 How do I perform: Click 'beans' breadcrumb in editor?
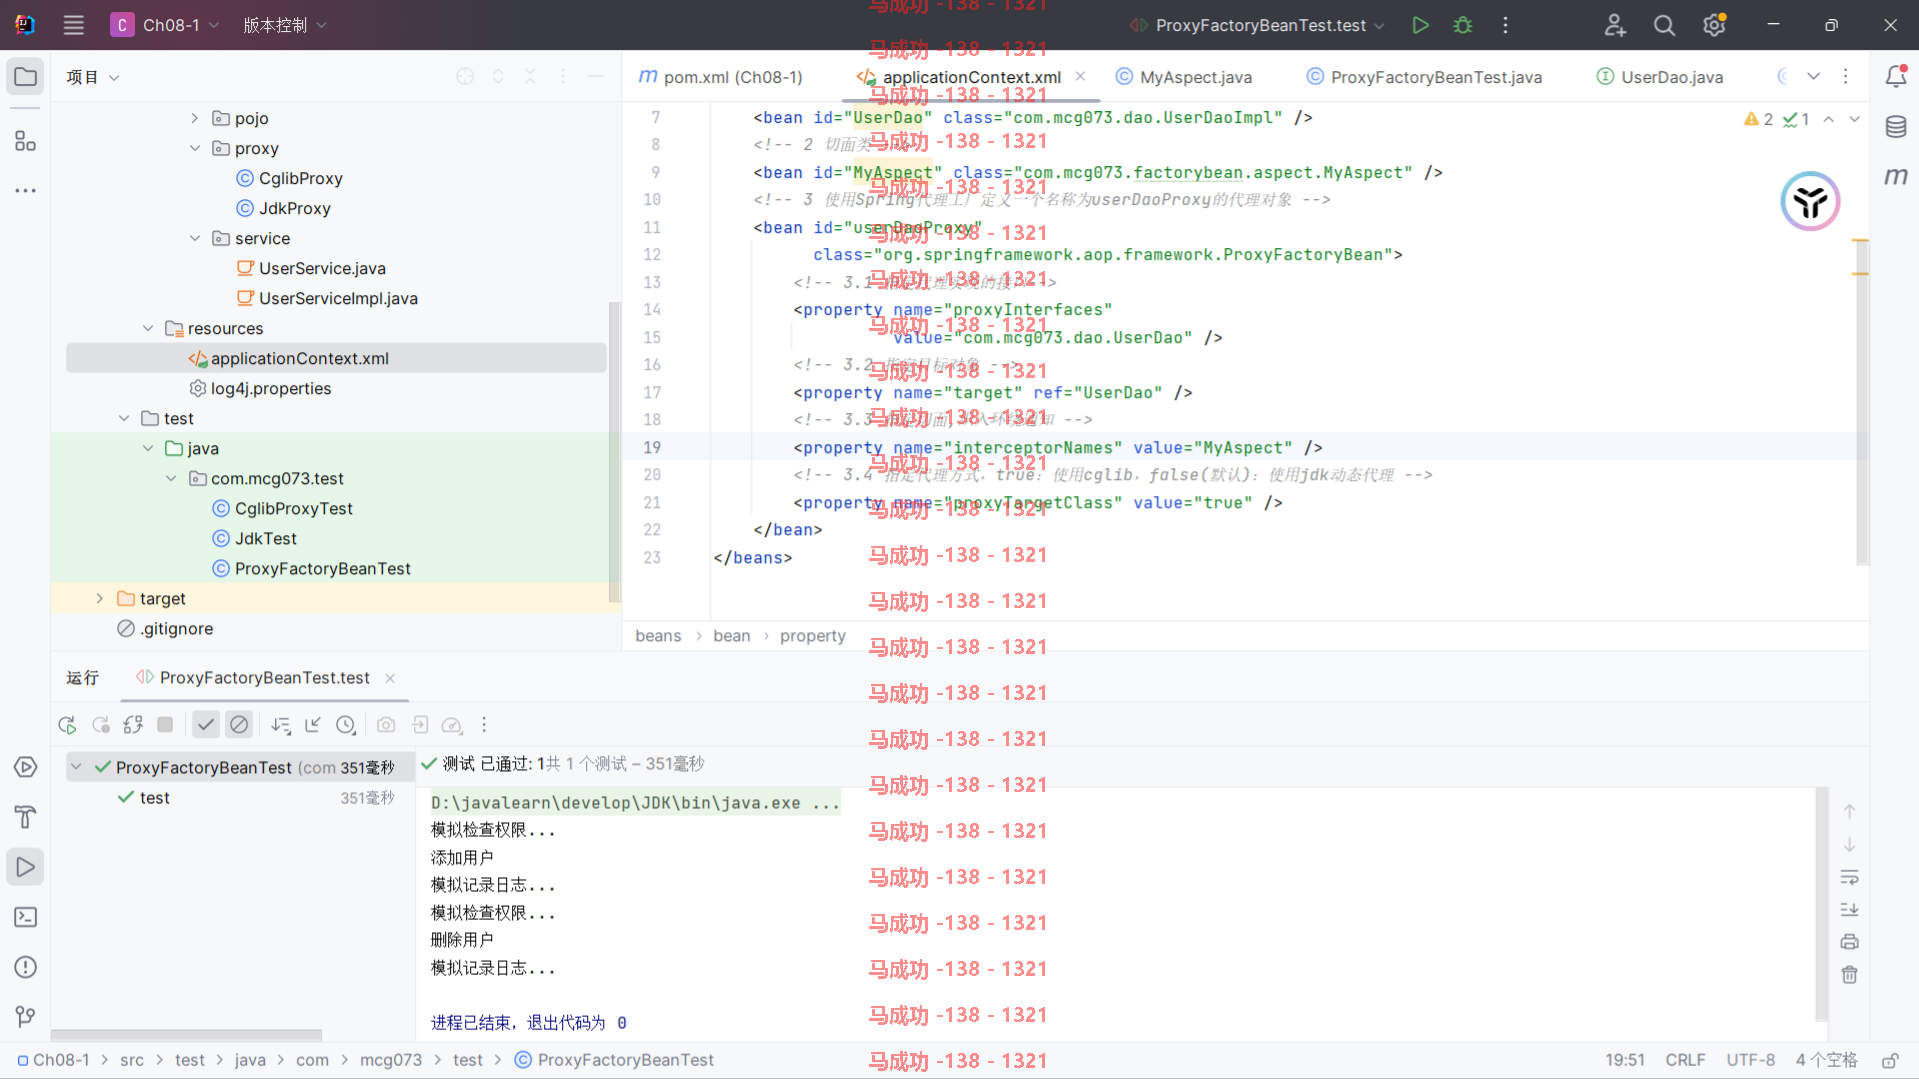point(658,636)
